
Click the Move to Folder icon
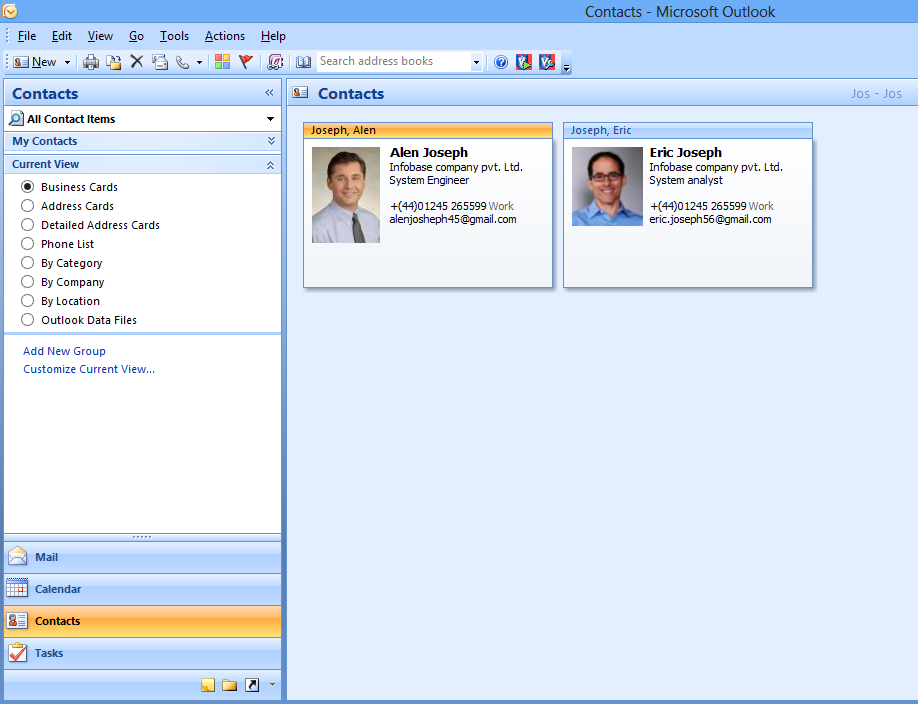tap(114, 62)
